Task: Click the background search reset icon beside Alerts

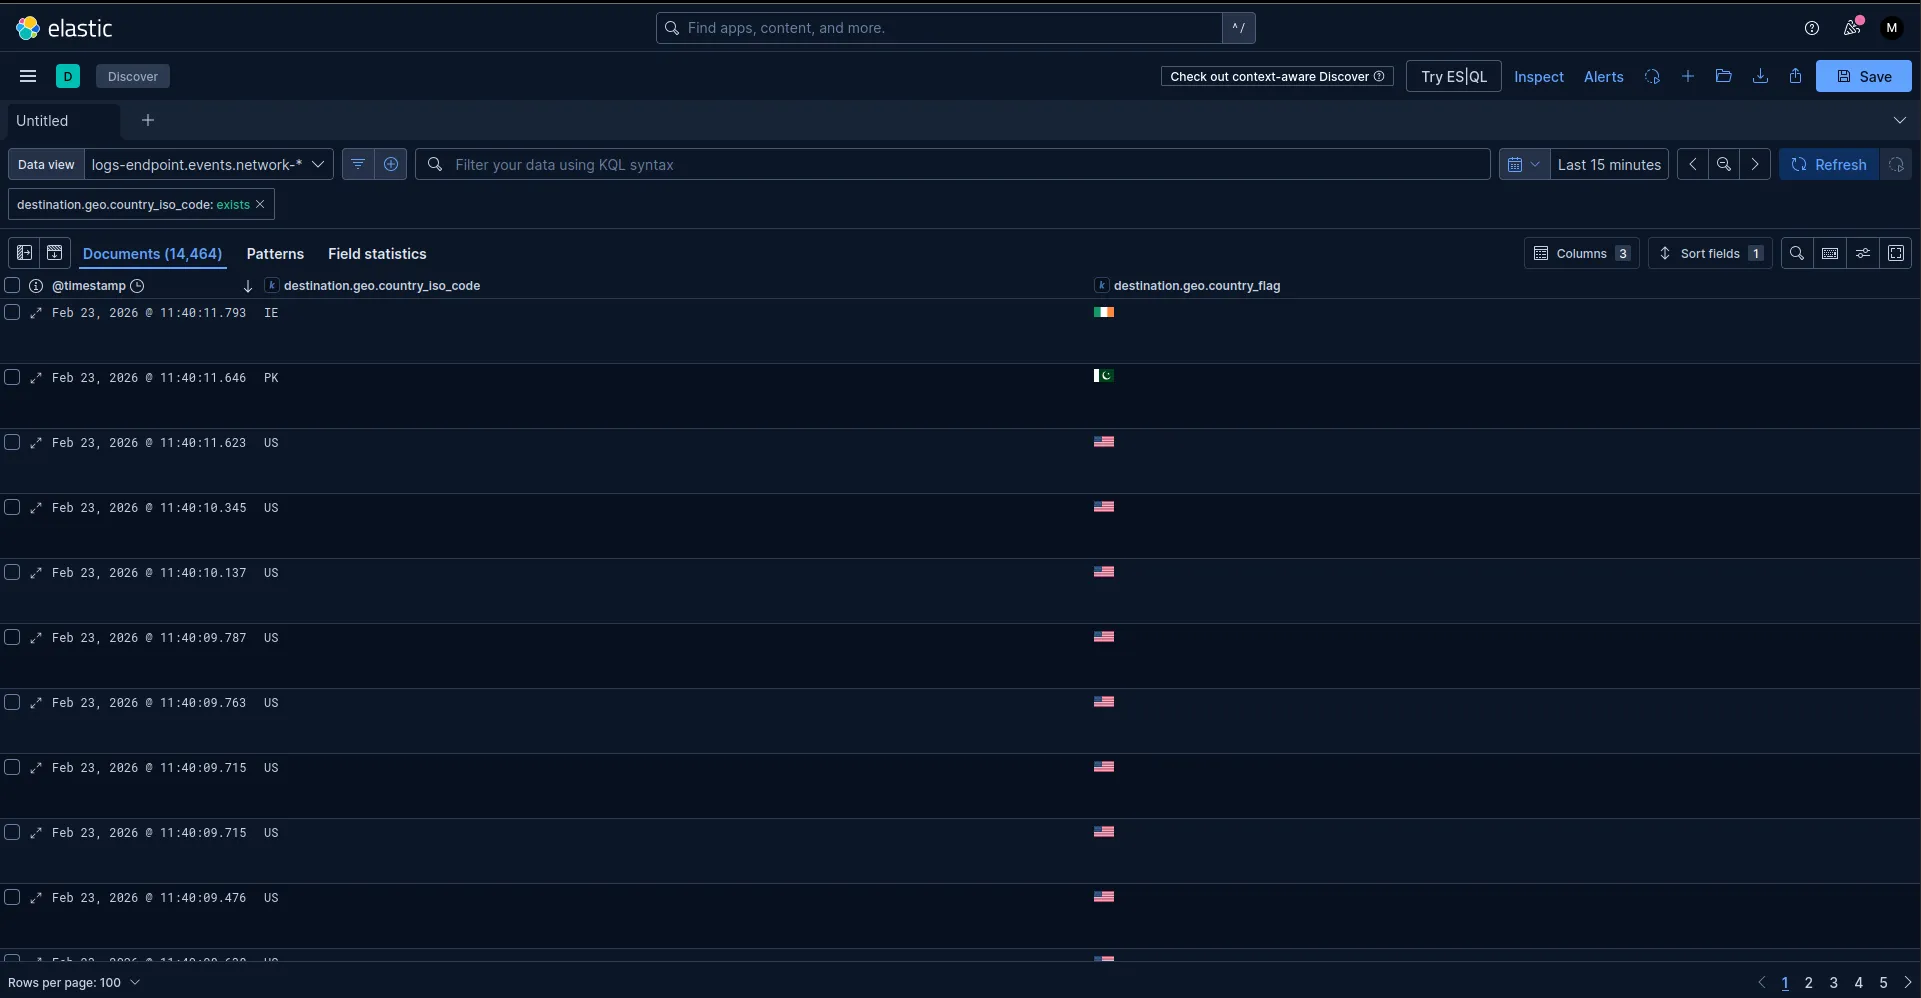Action: (1652, 76)
